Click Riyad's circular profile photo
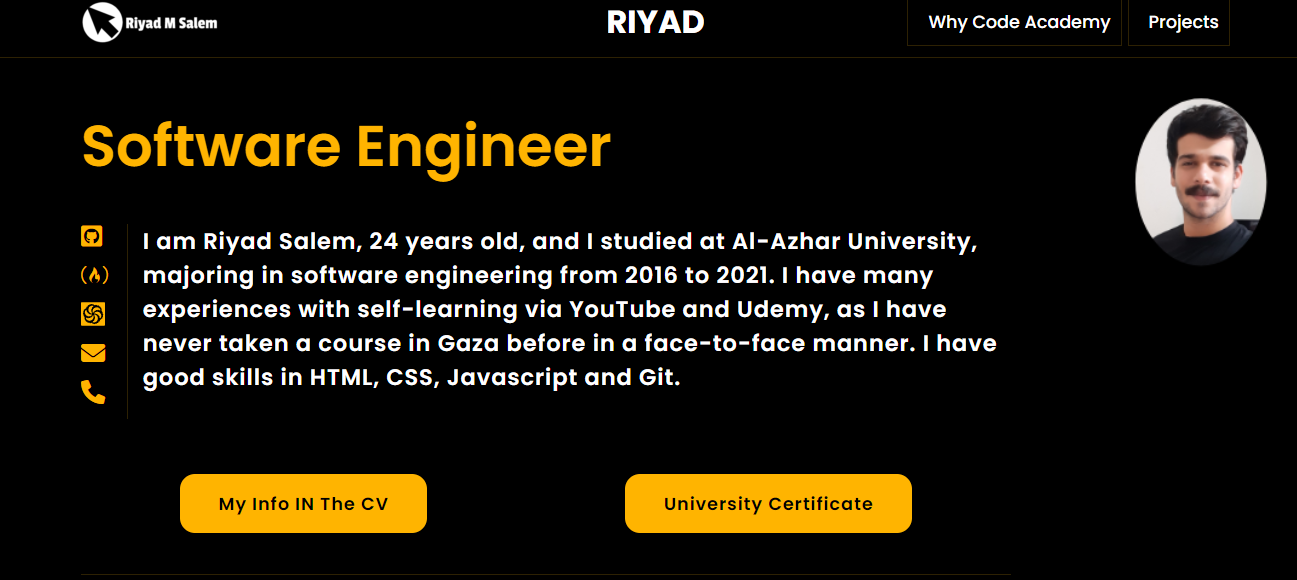This screenshot has height=580, width=1297. (x=1200, y=181)
